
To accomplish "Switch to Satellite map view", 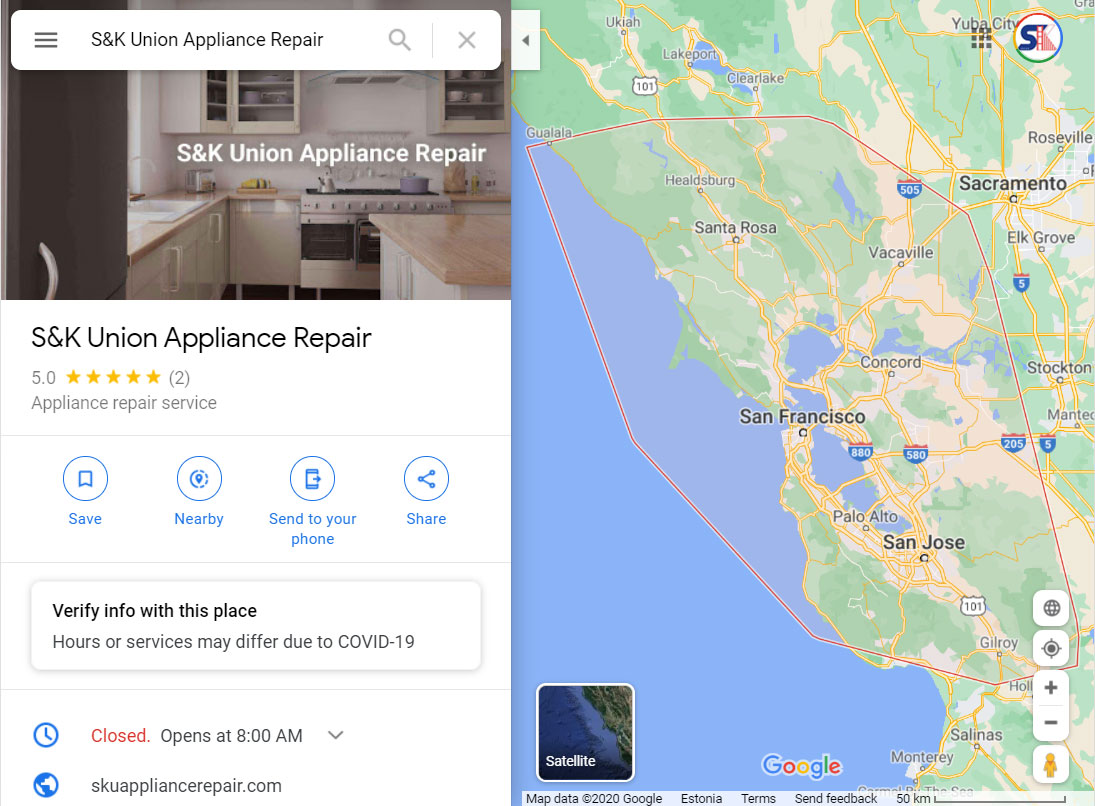I will click(x=585, y=732).
